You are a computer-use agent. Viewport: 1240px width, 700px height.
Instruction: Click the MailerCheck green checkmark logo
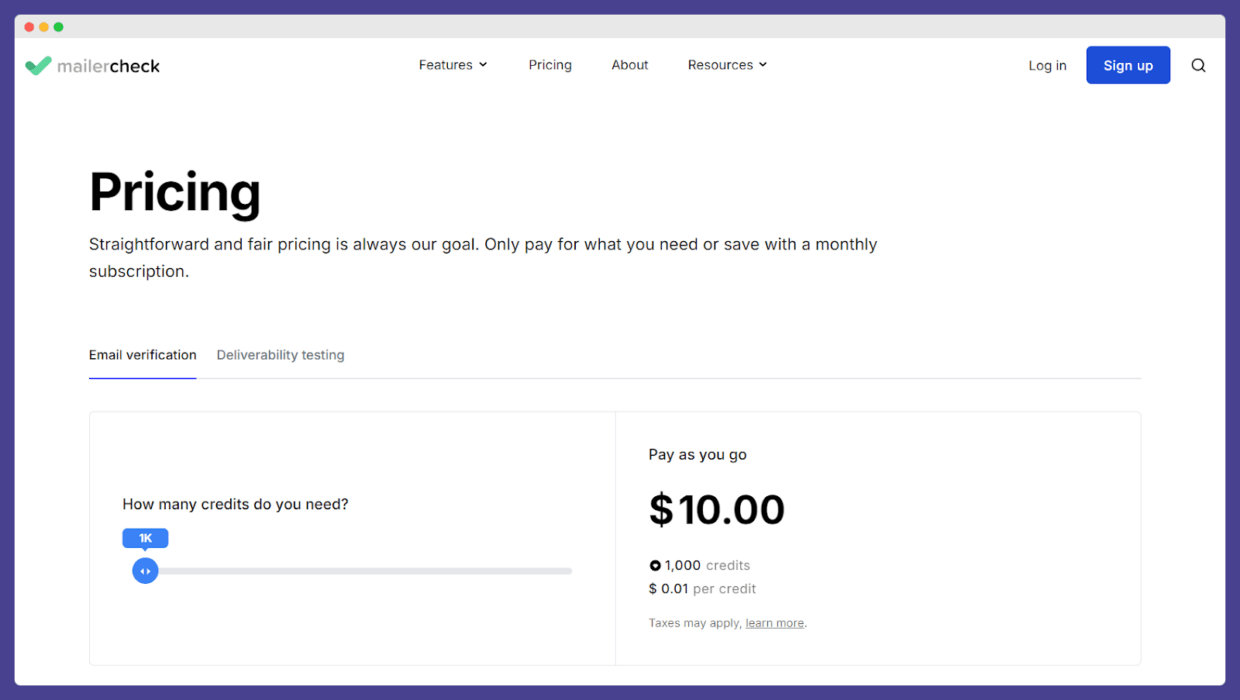38,66
